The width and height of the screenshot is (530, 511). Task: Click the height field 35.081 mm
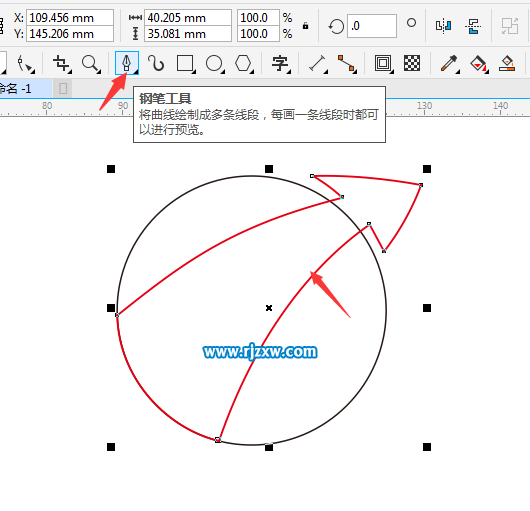pyautogui.click(x=188, y=34)
